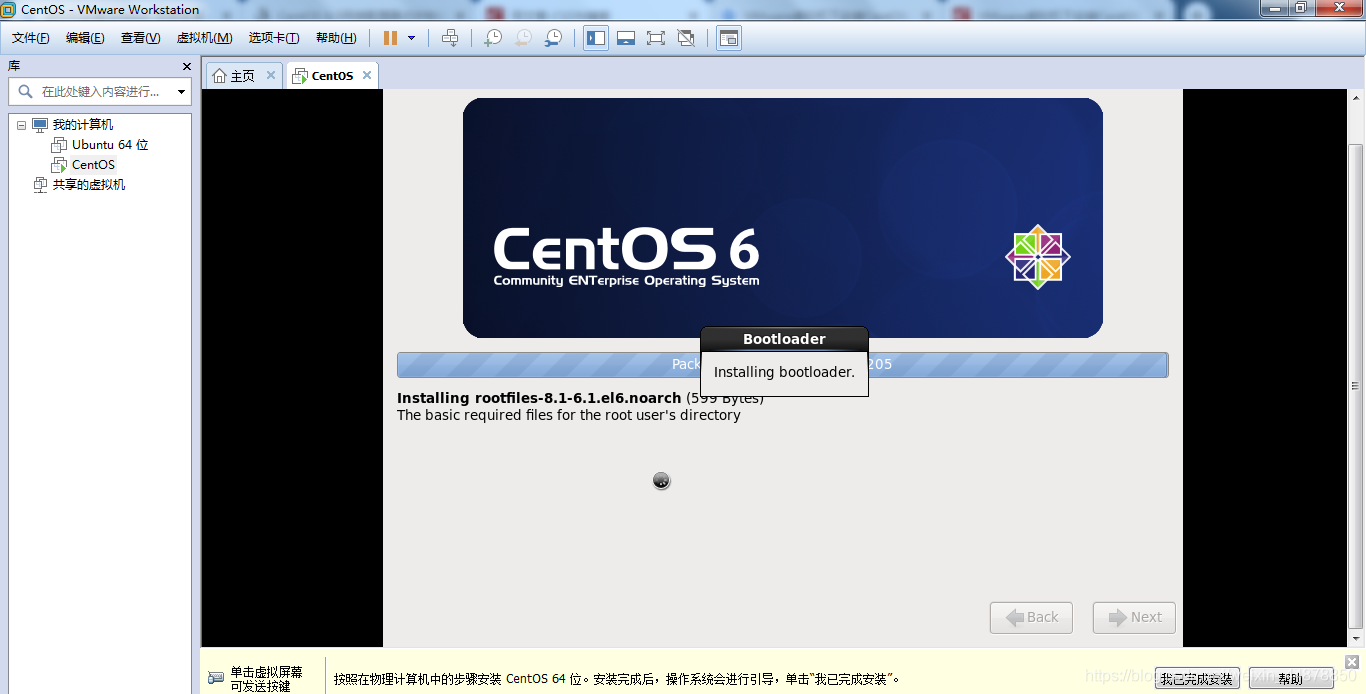Open the library search filter dropdown
The image size is (1366, 694).
[181, 92]
